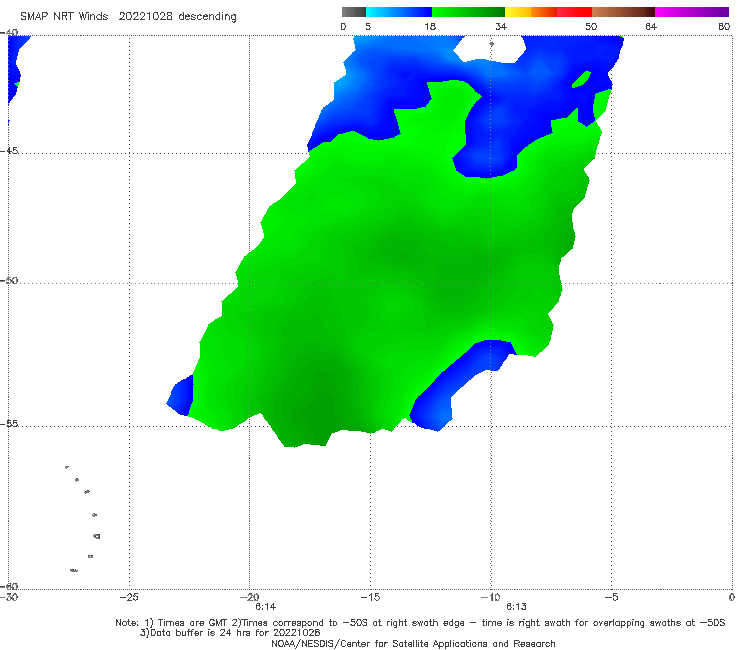Click the '-45' latitude axis label
Viewport: 740px width, 650px height.
coord(9,151)
